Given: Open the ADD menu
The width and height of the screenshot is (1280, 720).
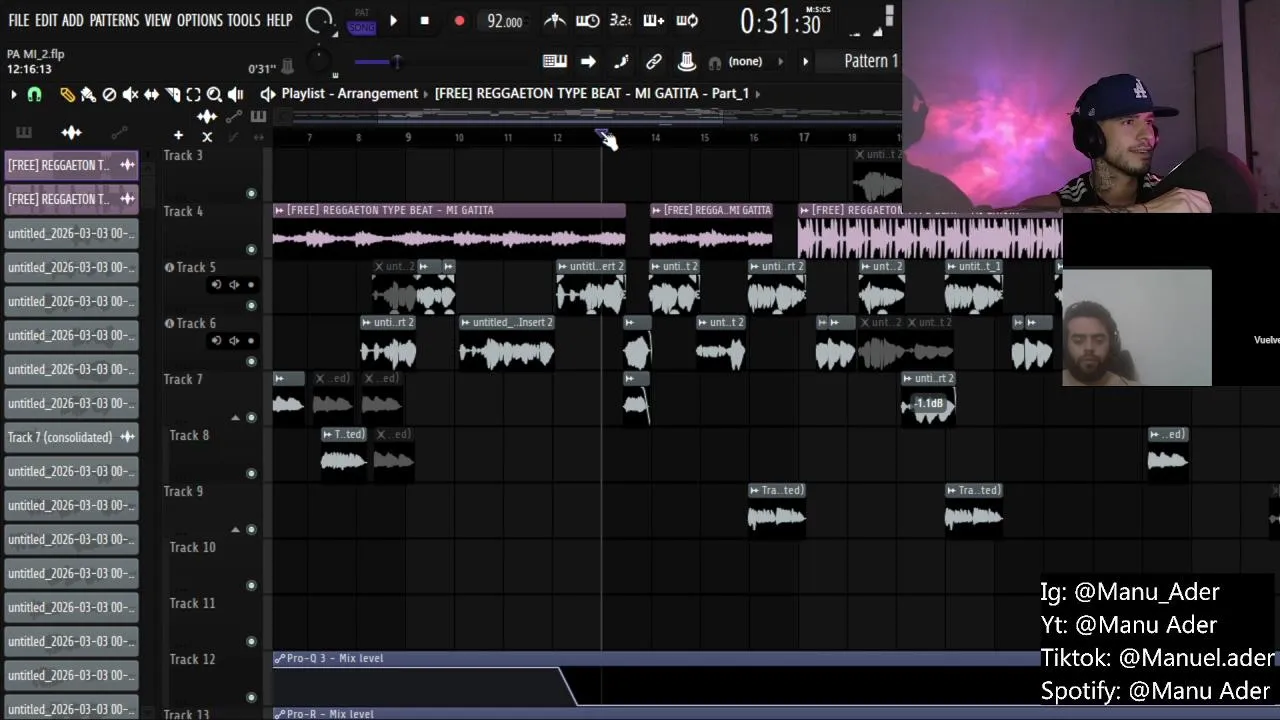Looking at the screenshot, I should coord(72,20).
